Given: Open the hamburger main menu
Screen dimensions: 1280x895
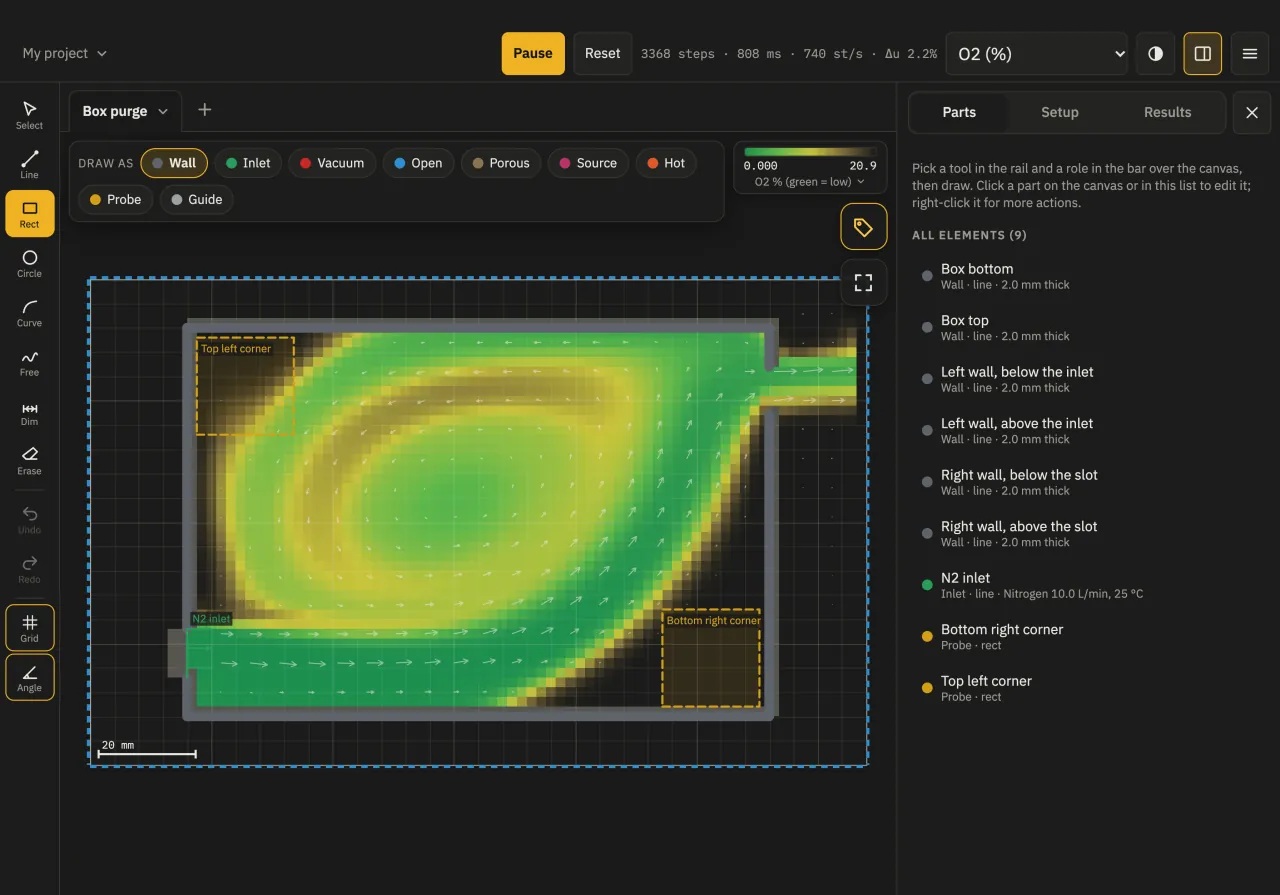Looking at the screenshot, I should pos(1249,54).
